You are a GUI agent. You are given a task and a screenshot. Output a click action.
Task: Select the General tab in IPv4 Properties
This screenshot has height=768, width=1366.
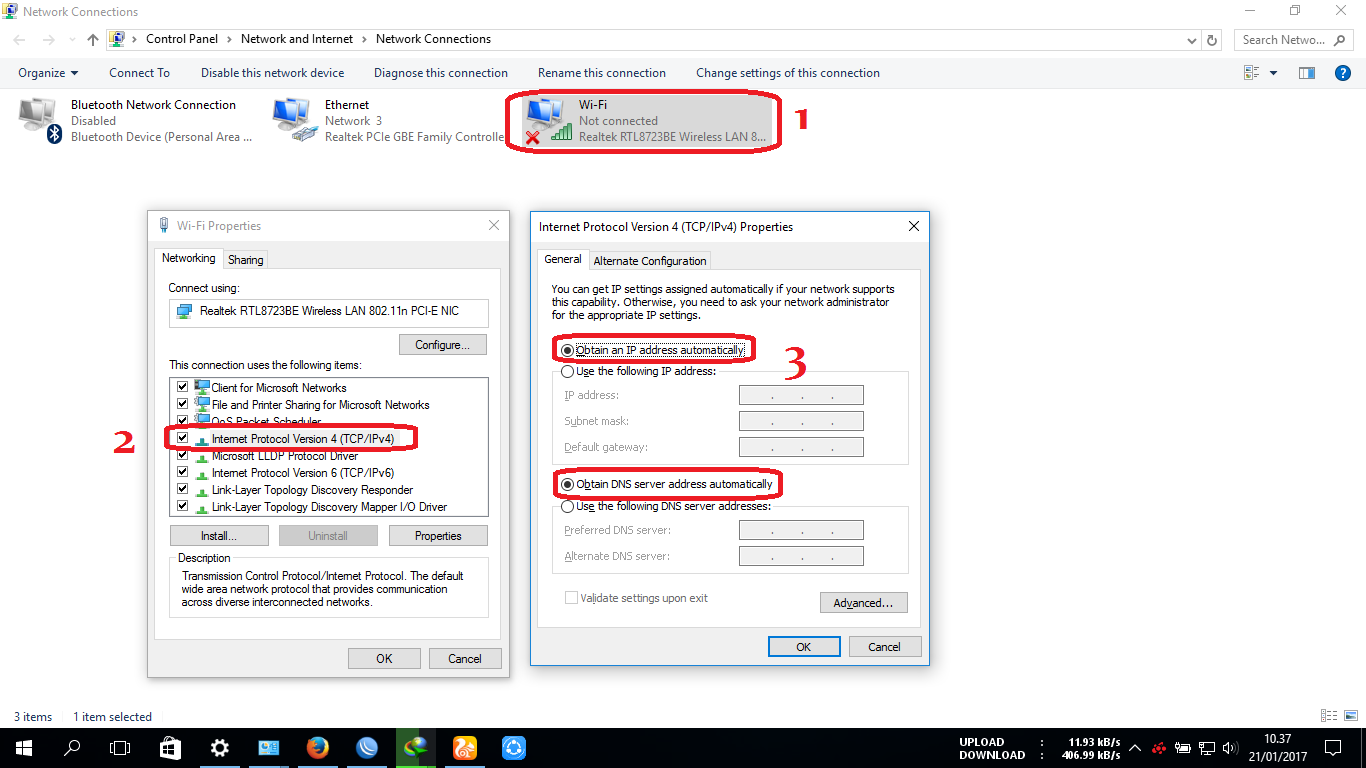point(563,259)
